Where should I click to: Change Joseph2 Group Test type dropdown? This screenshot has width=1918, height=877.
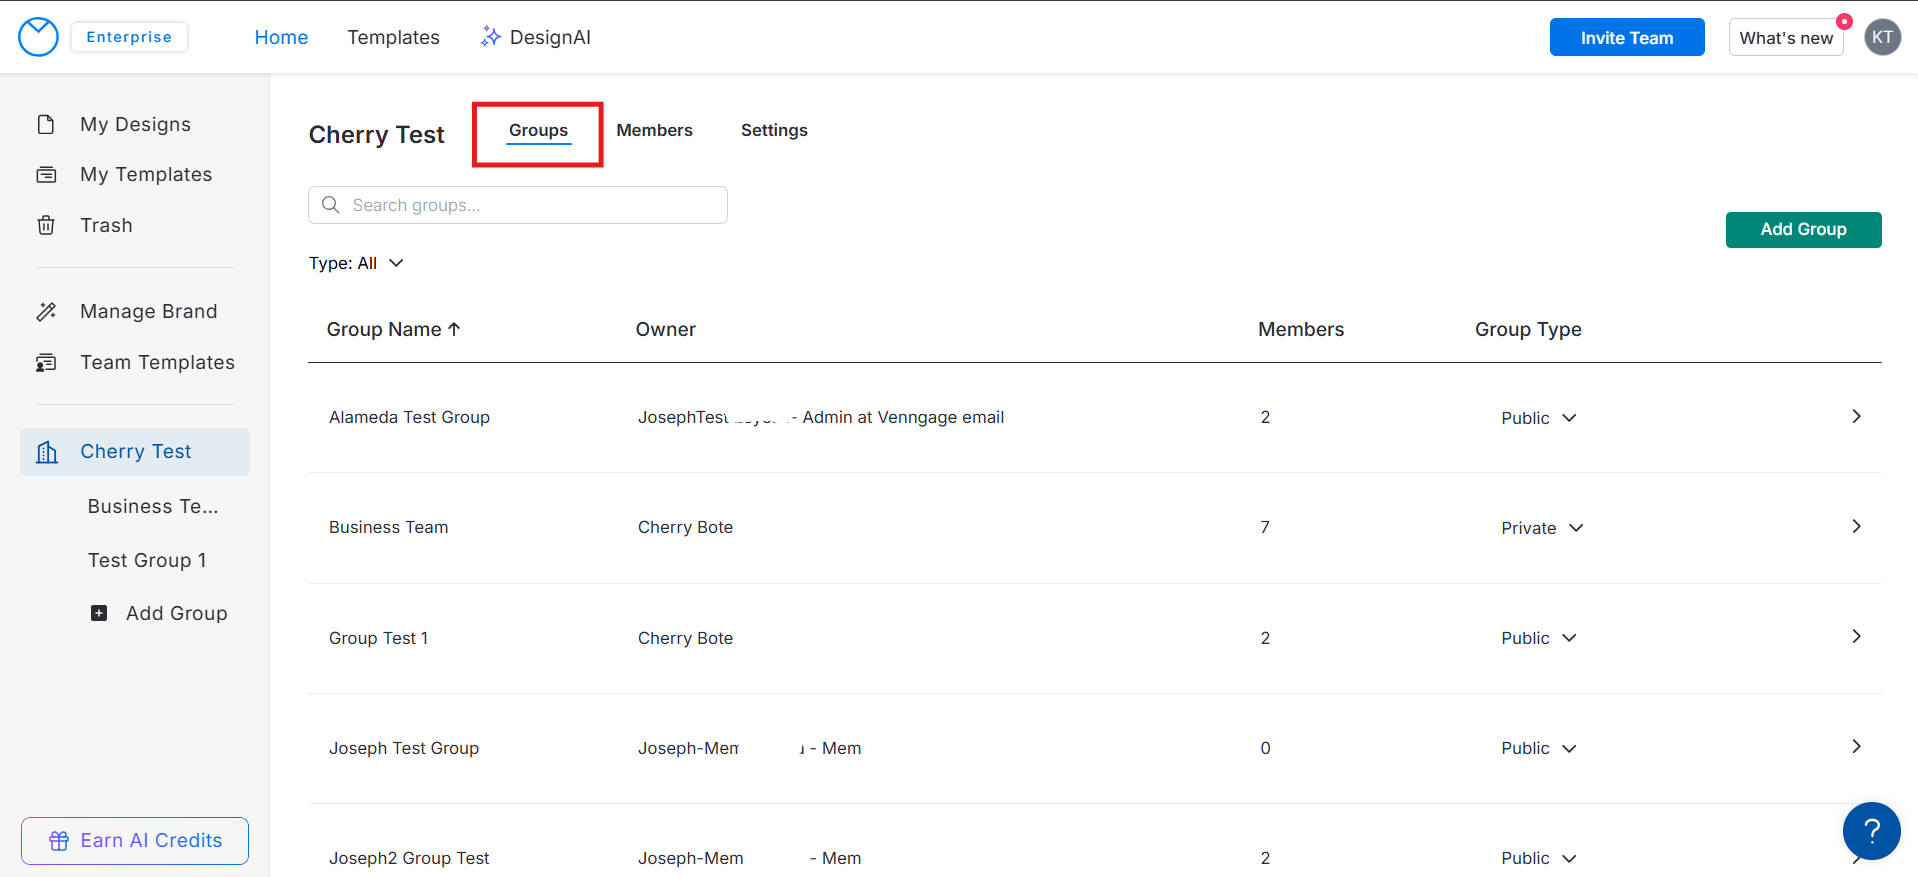point(1539,858)
